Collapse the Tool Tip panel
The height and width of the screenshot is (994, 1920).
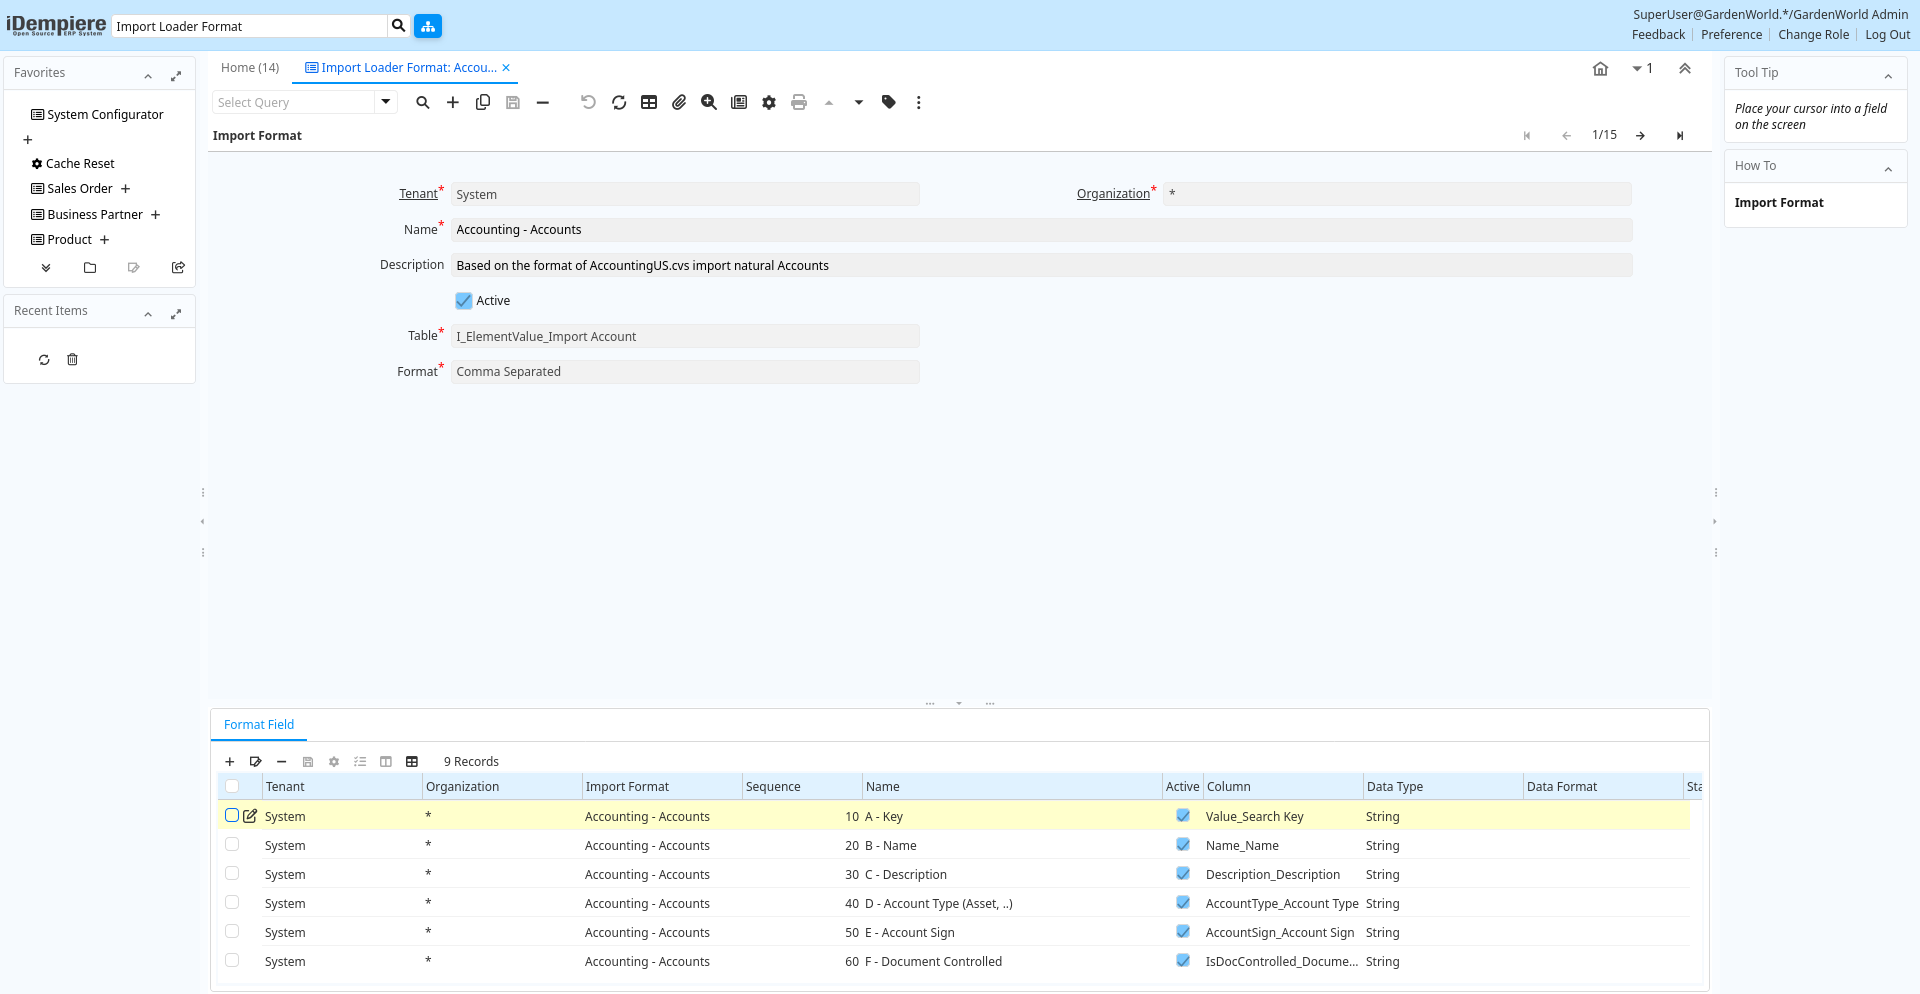[1888, 74]
